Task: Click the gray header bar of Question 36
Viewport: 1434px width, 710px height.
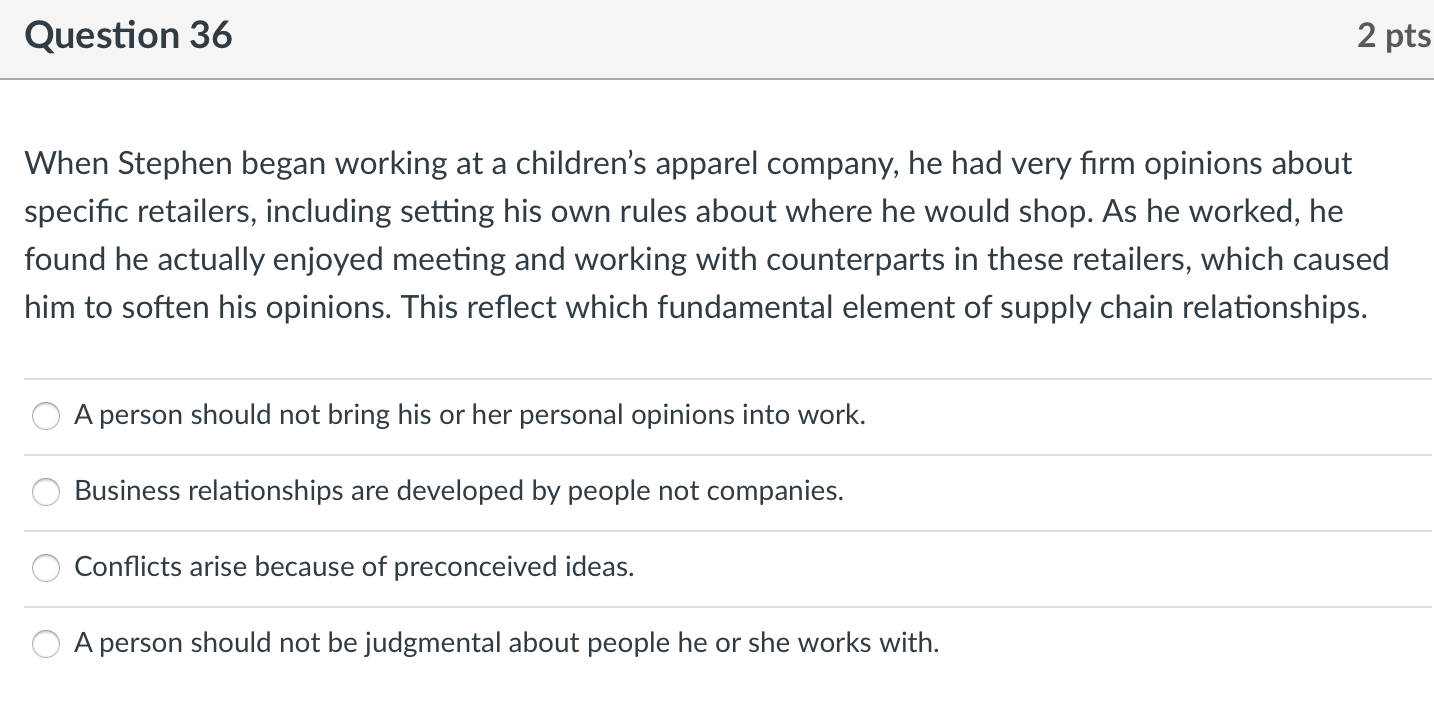Action: click(717, 39)
